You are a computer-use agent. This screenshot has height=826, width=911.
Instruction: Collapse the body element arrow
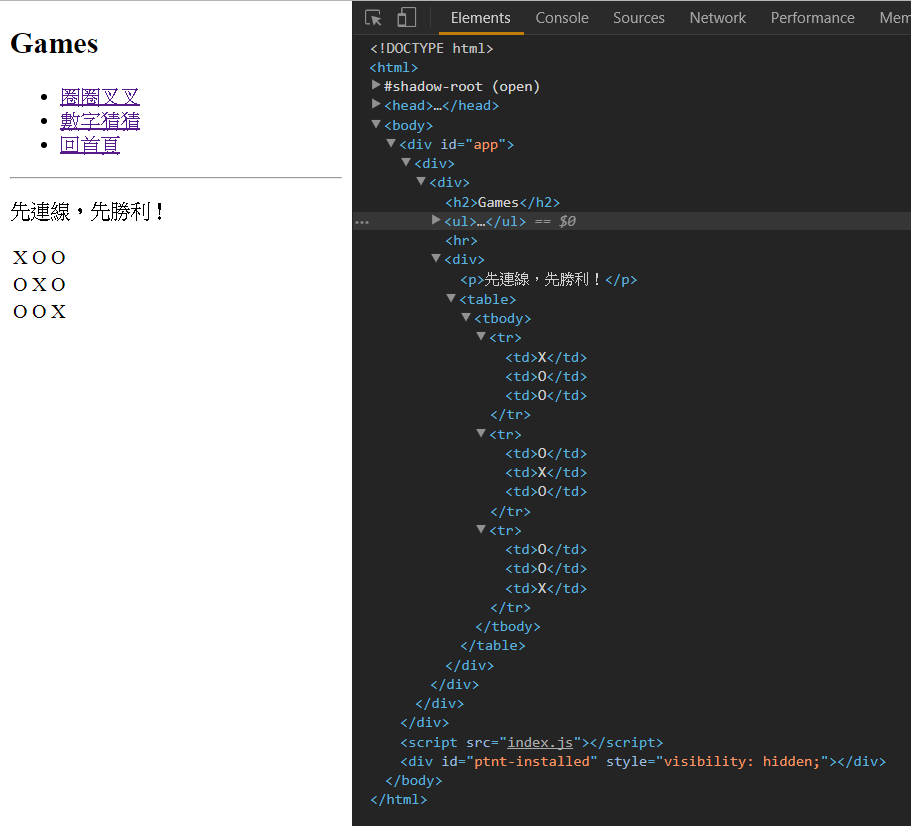tap(376, 124)
